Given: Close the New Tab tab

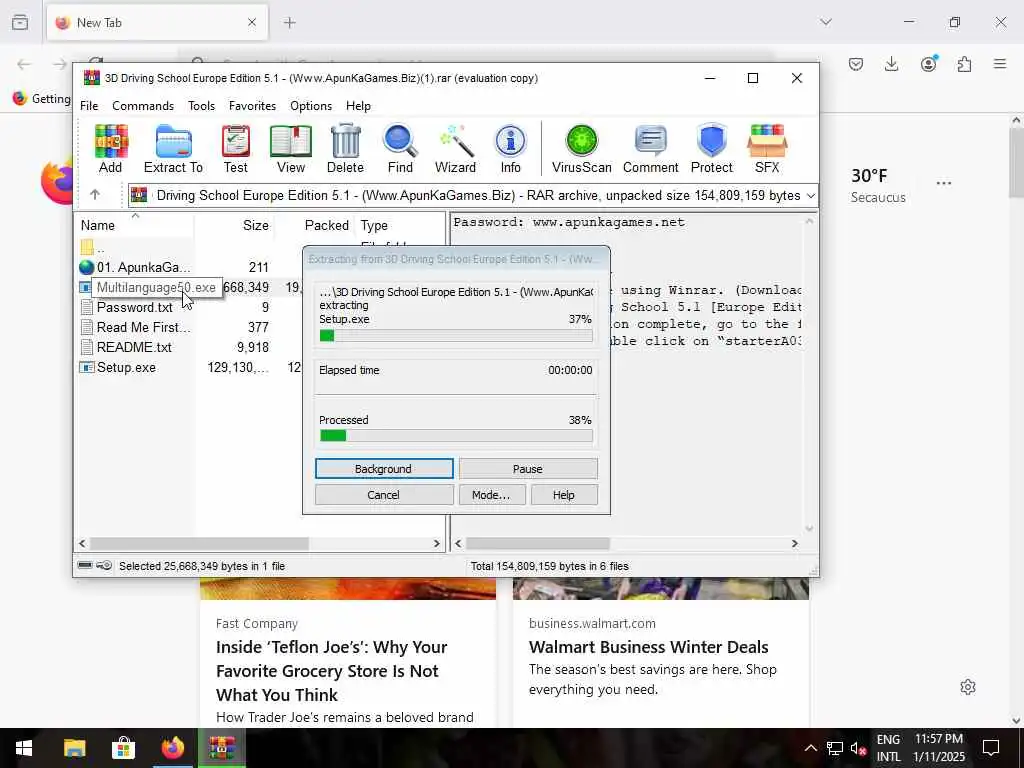Looking at the screenshot, I should (251, 23).
